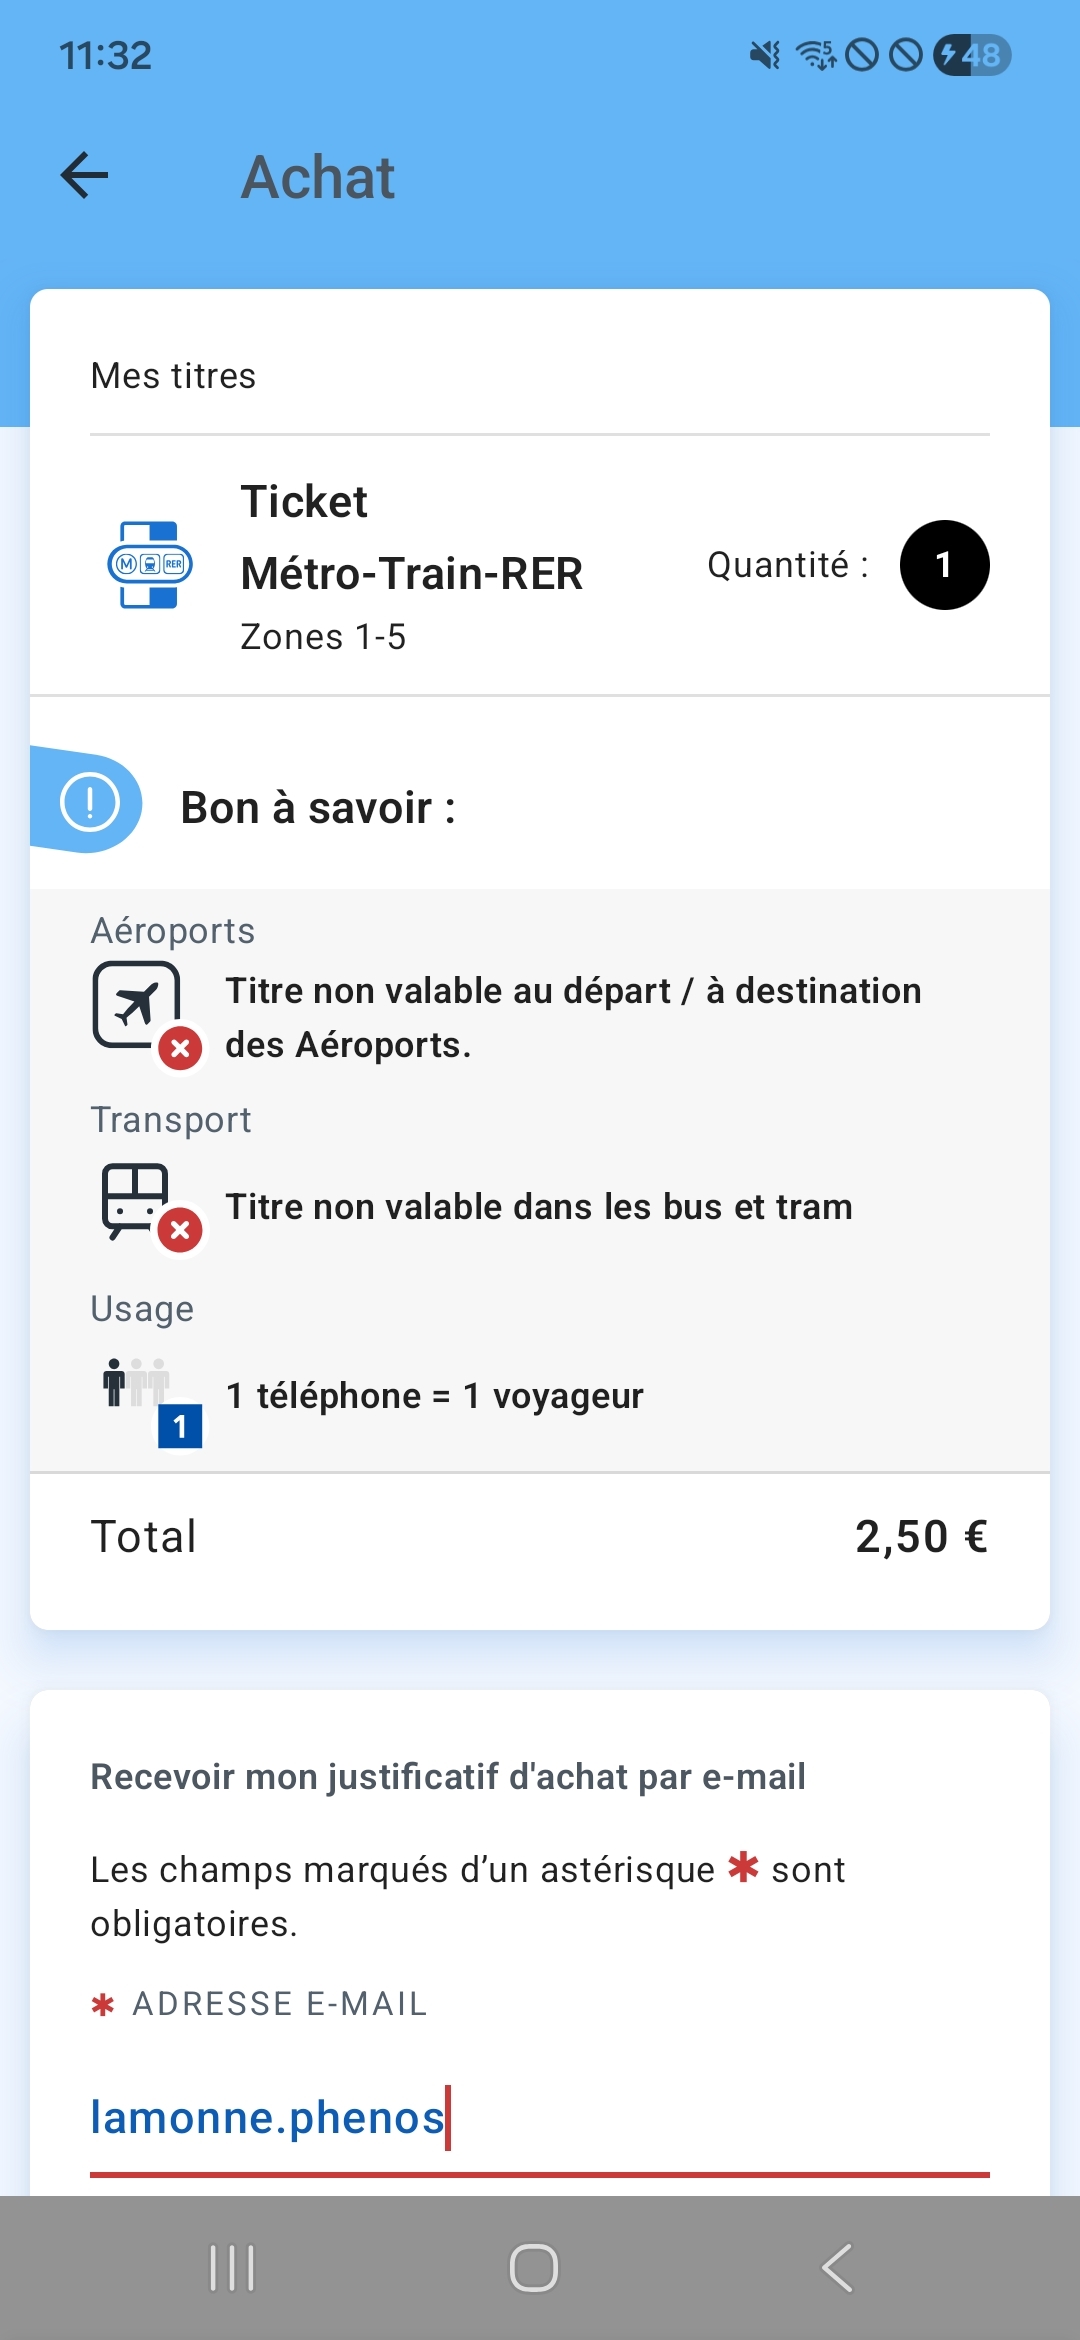Tap the Total 2,50 € amount
1080x2340 pixels.
[x=921, y=1537]
